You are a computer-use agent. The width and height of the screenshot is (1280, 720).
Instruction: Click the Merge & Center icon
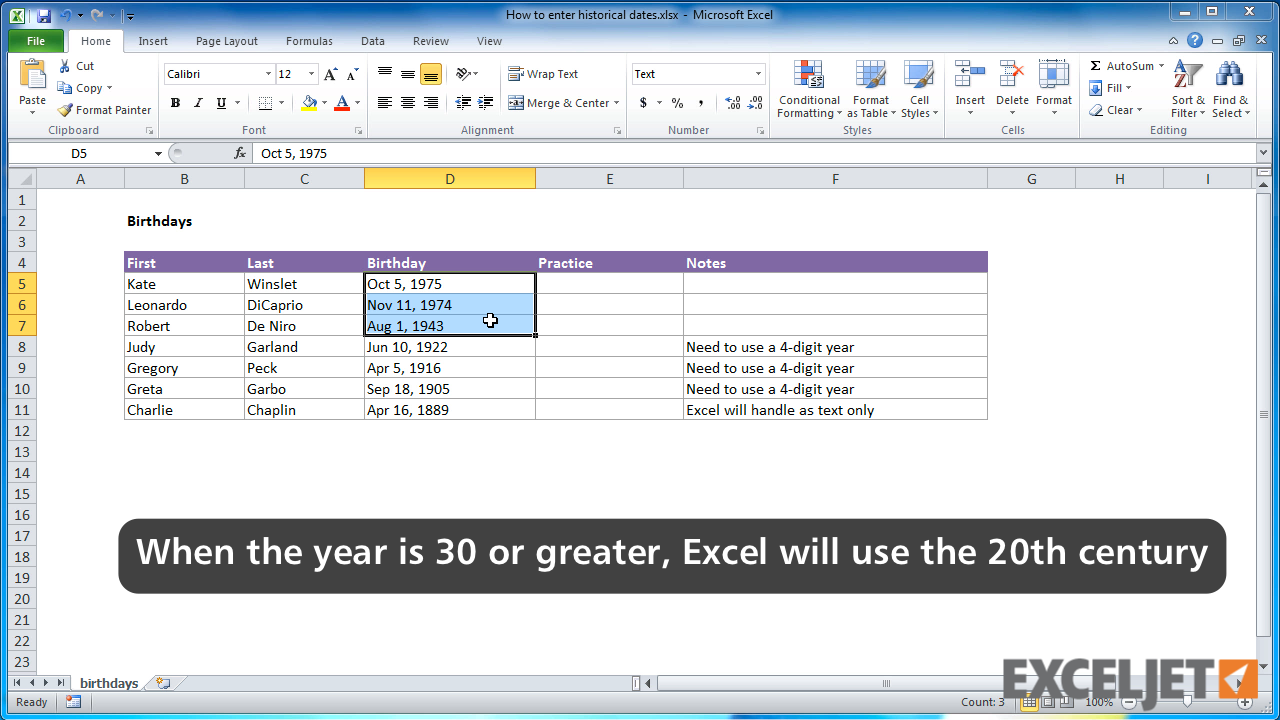(516, 103)
